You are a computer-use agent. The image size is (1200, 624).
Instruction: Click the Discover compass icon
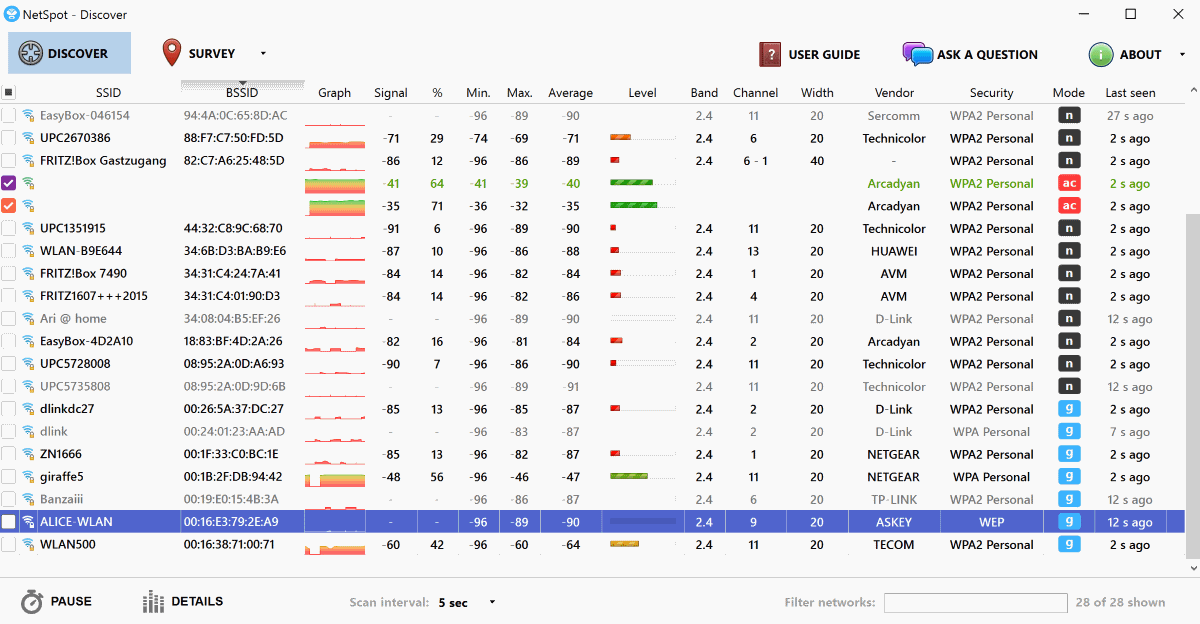pyautogui.click(x=30, y=53)
